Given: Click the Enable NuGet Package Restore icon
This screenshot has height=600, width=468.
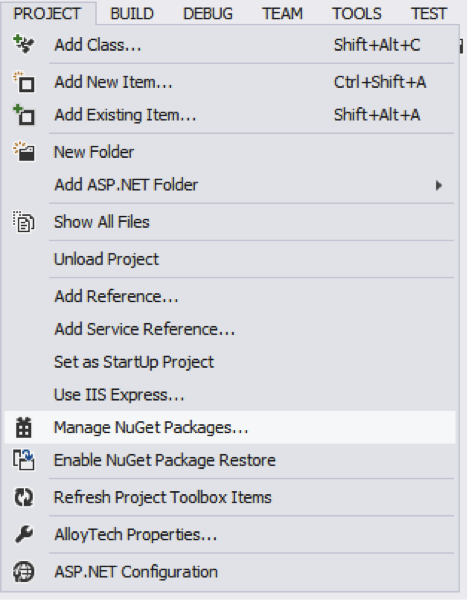Looking at the screenshot, I should tap(24, 460).
